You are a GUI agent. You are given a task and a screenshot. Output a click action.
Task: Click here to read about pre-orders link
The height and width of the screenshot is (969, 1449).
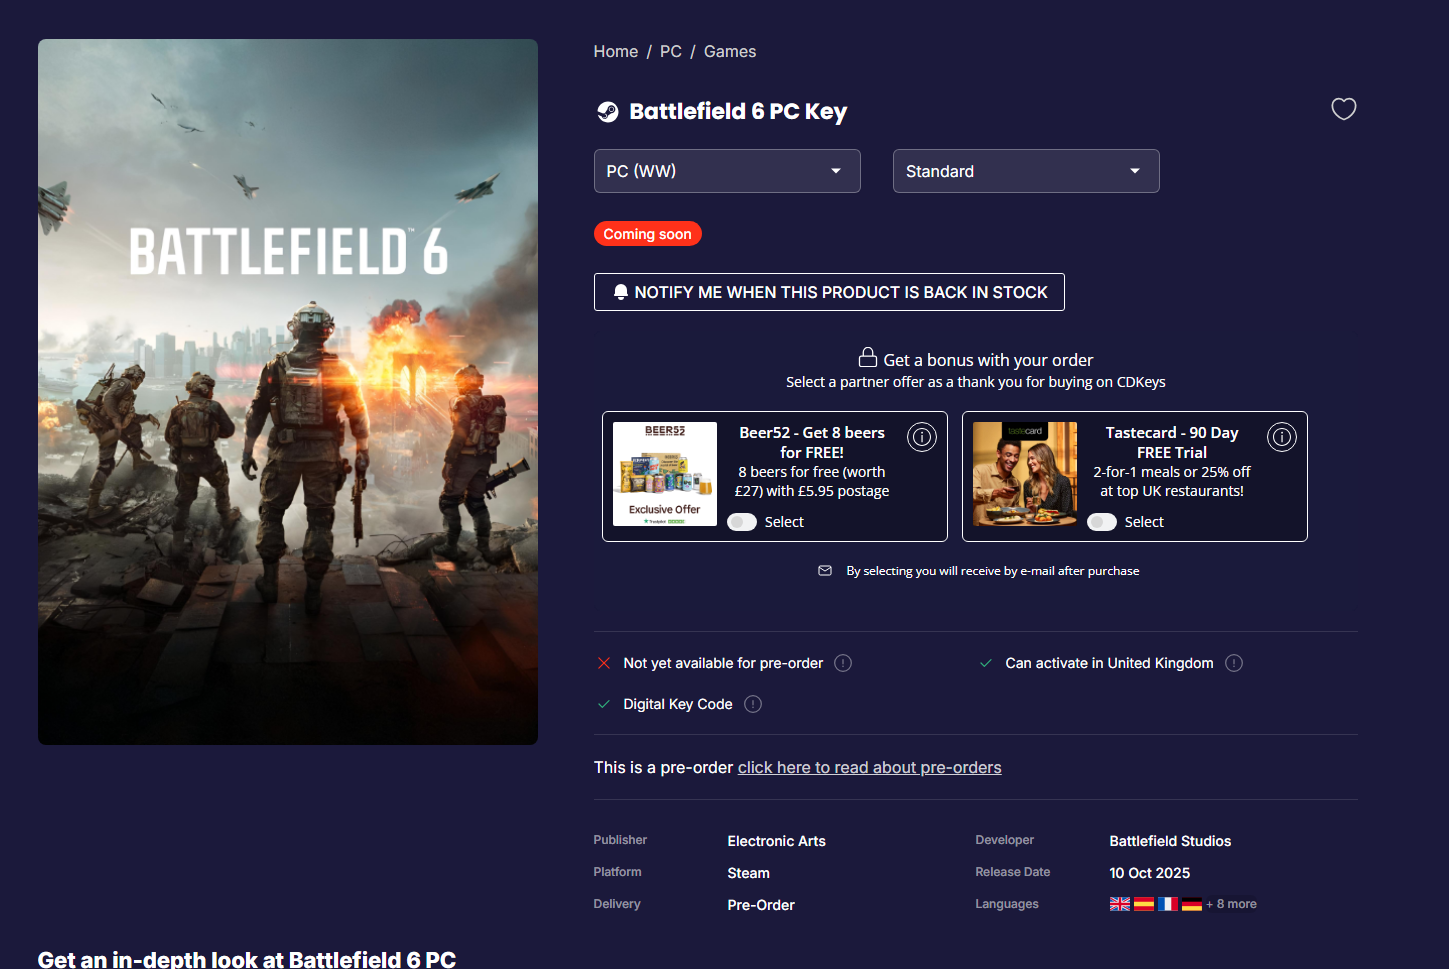click(870, 768)
